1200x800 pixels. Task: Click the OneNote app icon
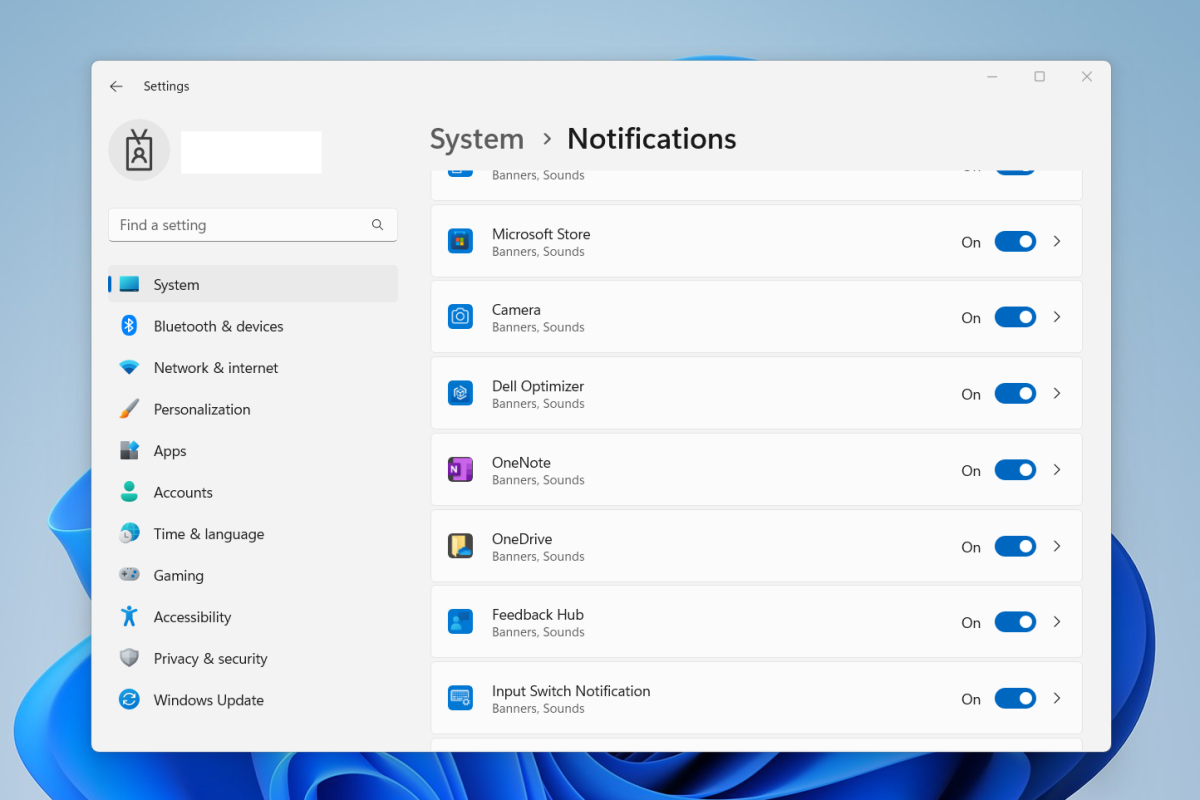[460, 469]
